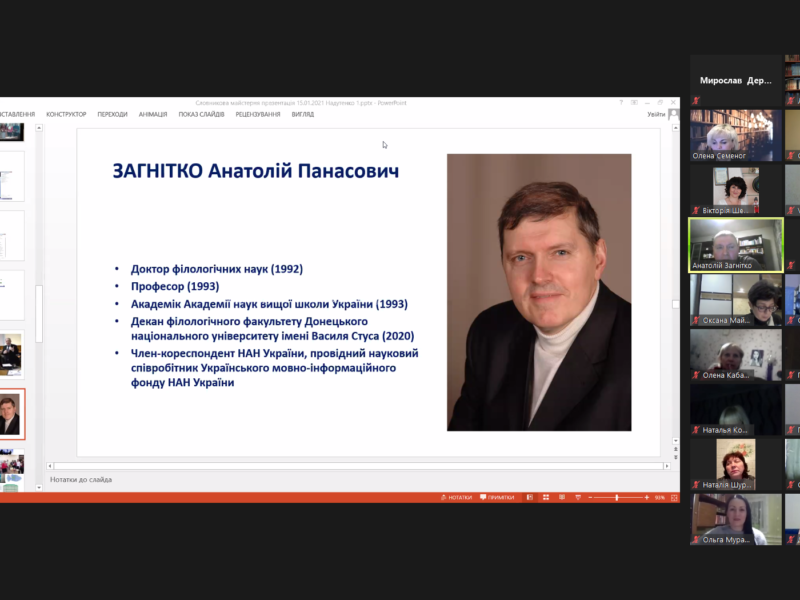
Task: Switch to Slide Sorter view
Action: point(544,497)
